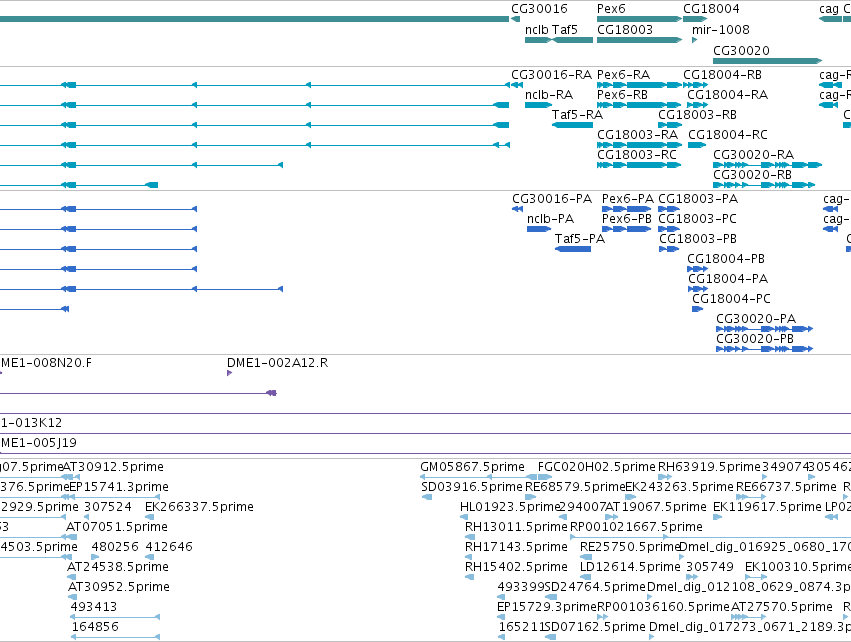Image resolution: width=851 pixels, height=642 pixels.
Task: Click transcript CG18004-RC
Action: (728, 135)
